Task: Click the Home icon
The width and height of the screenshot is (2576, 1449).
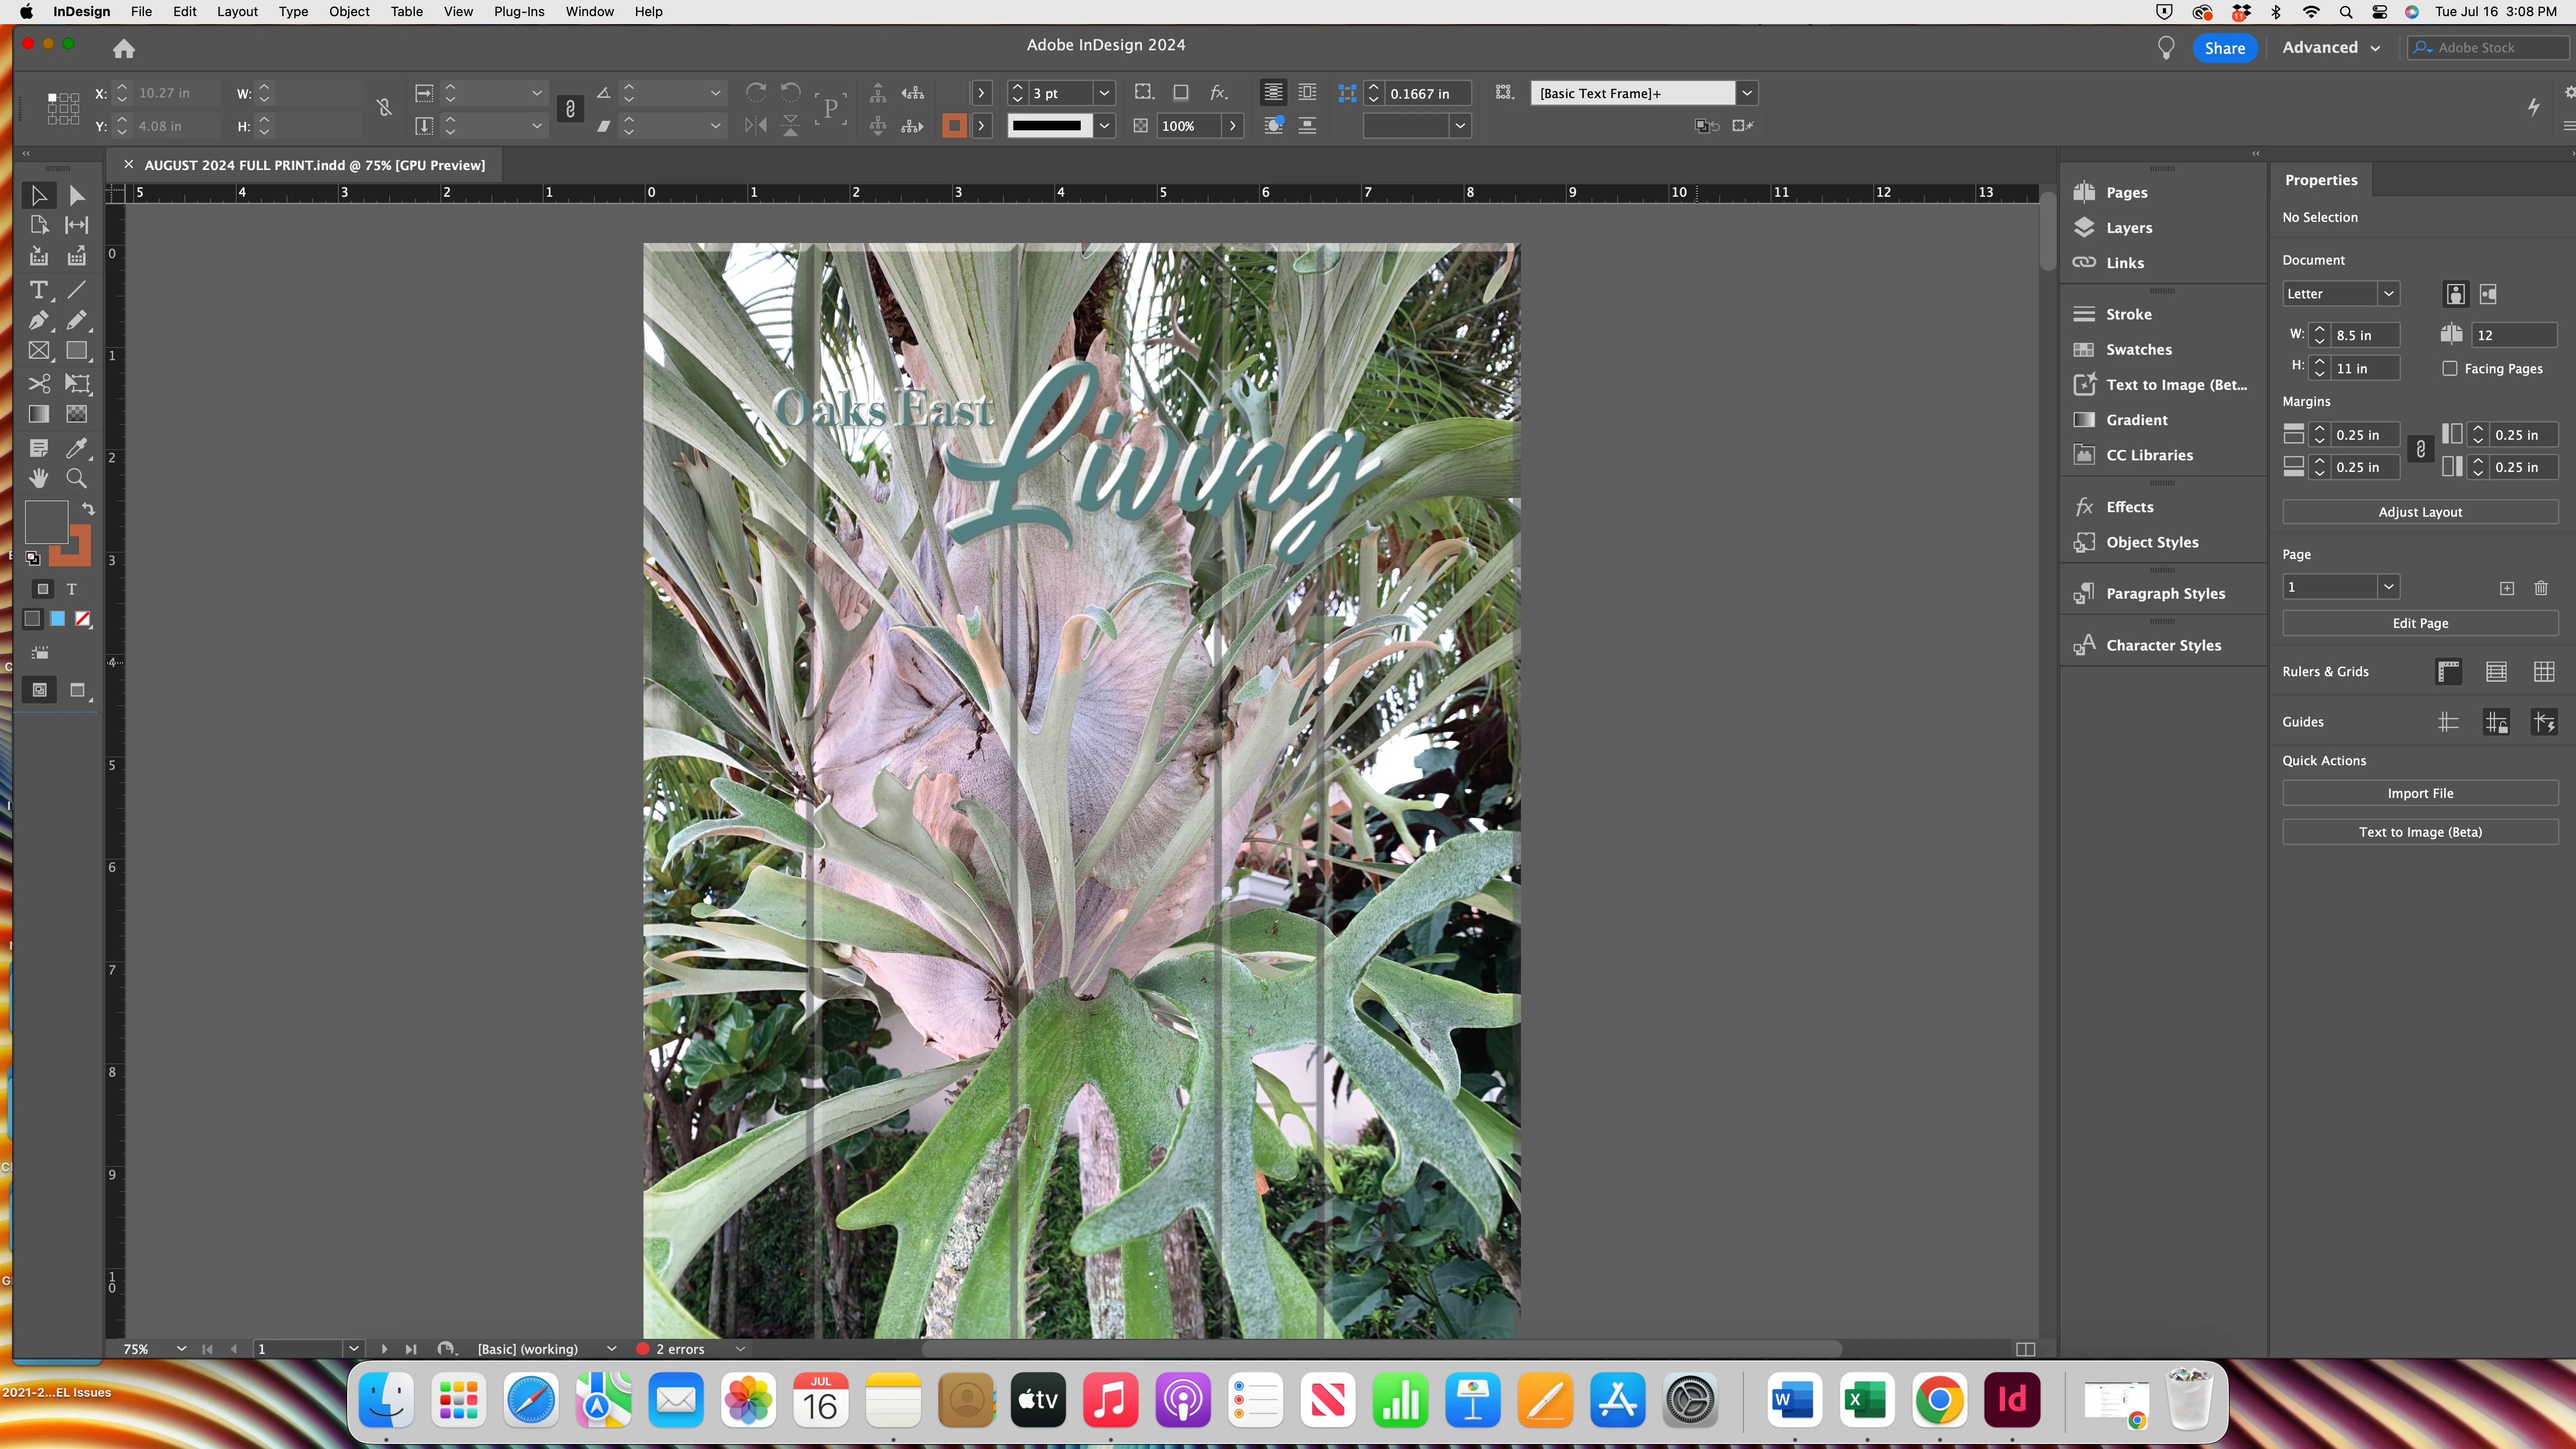Action: point(124,48)
